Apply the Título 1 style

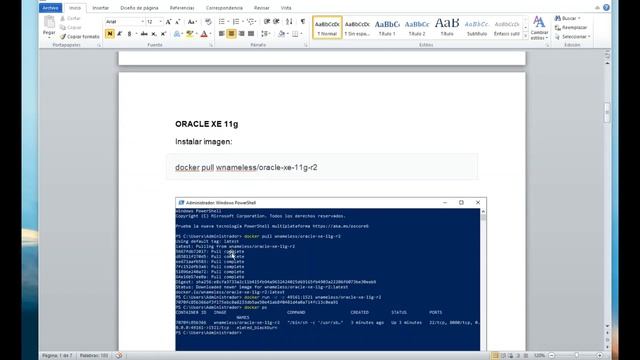[387, 27]
